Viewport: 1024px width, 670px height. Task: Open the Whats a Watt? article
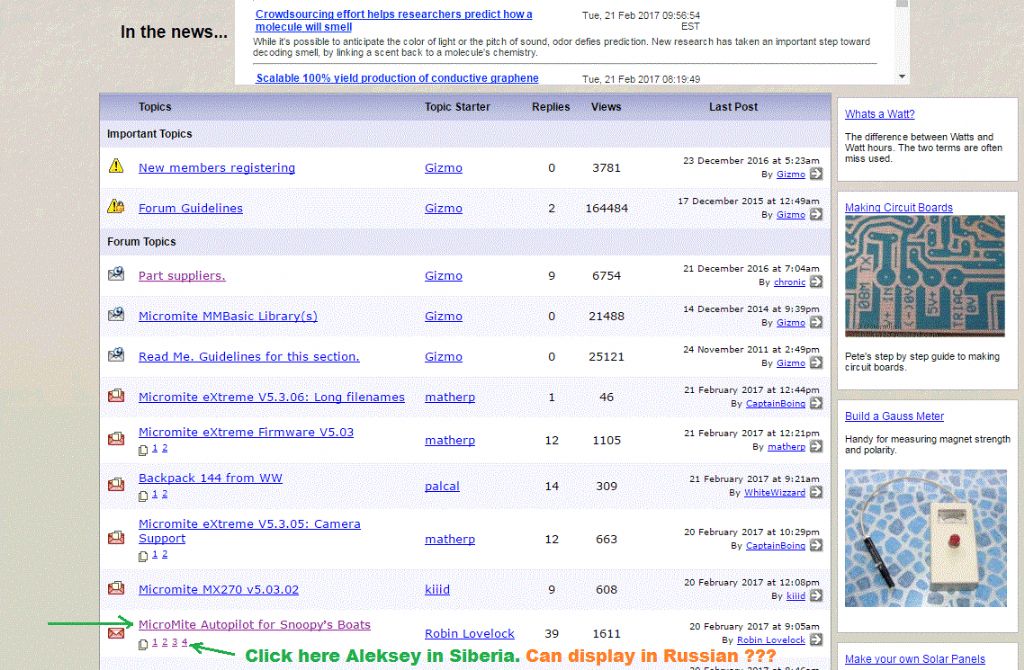[x=879, y=114]
